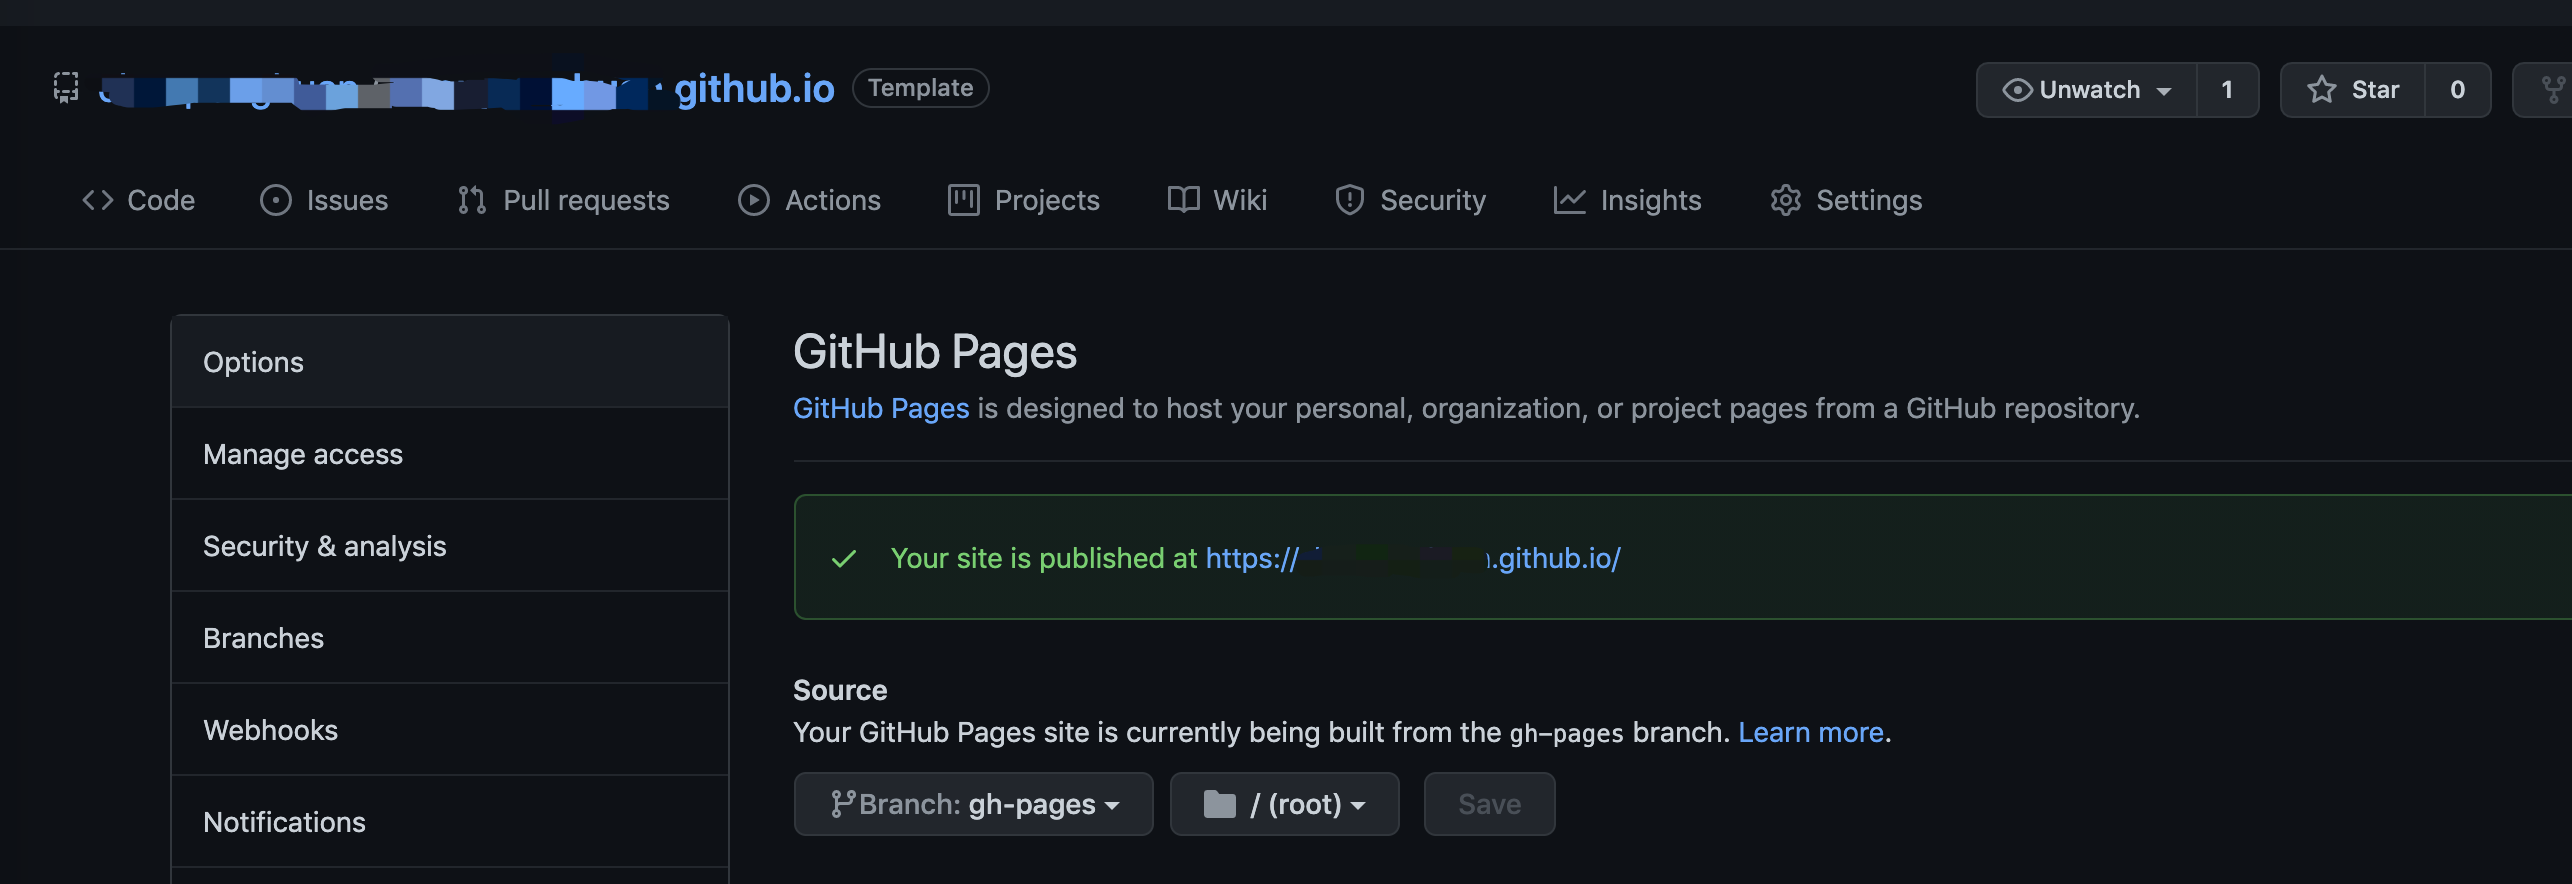Click the repository template icon beside the repo name
The image size is (2572, 884).
(66, 88)
